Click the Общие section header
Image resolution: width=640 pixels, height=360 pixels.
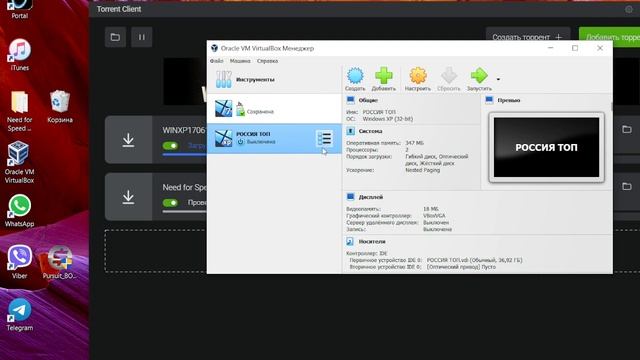tap(368, 100)
